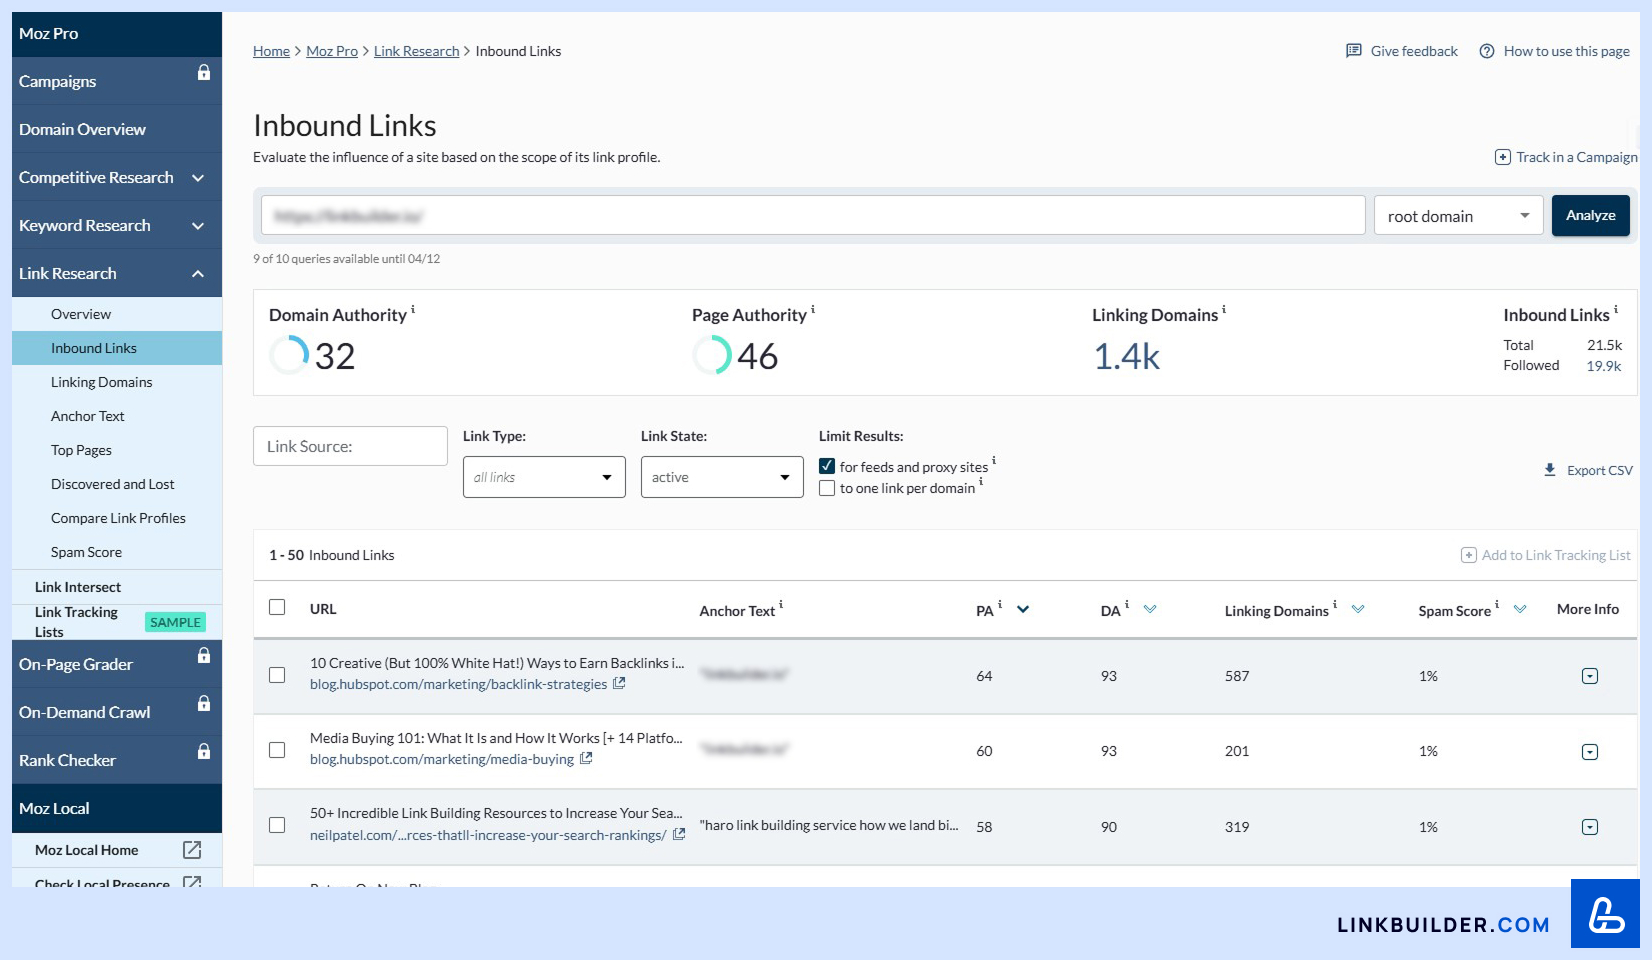The width and height of the screenshot is (1652, 960).
Task: Click the Anchor Text column info icon
Action: pos(781,605)
